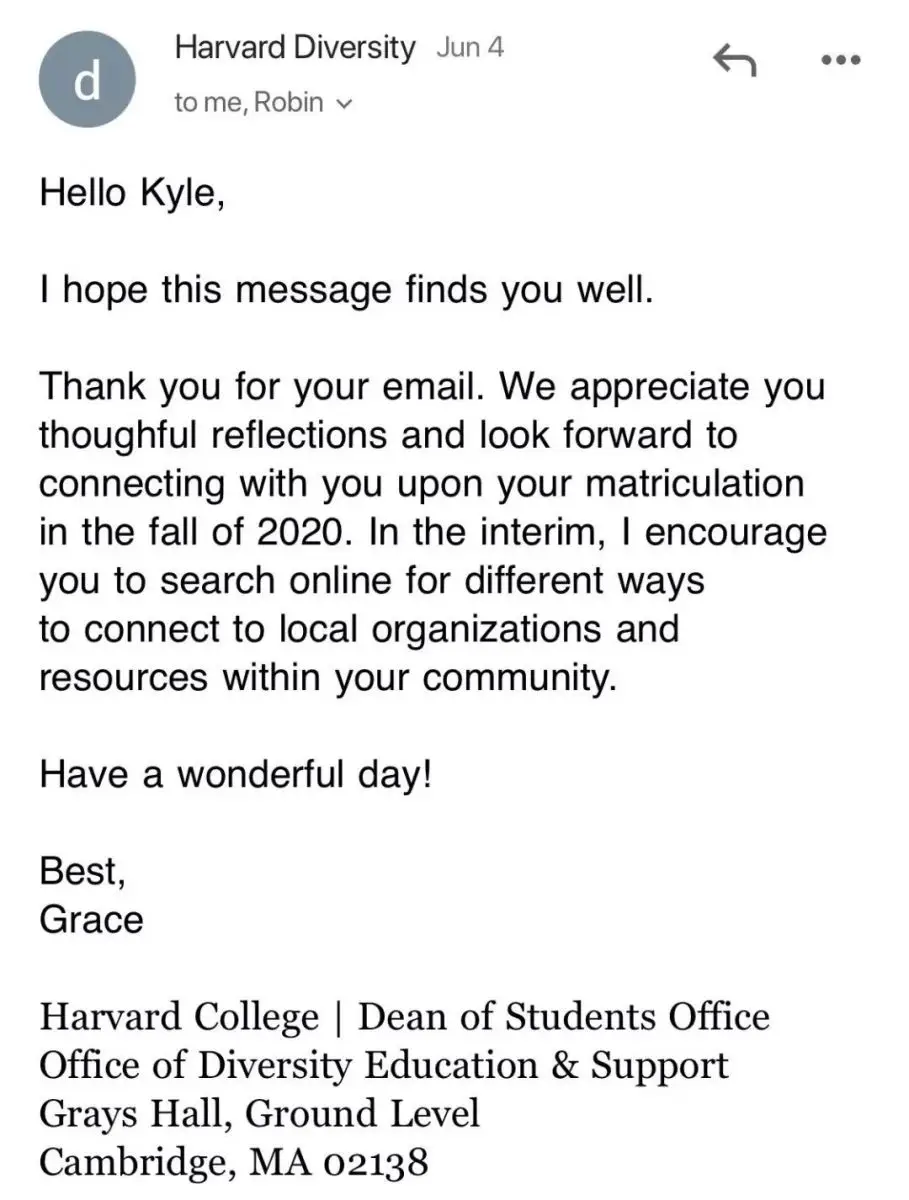This screenshot has height=1200, width=909.
Task: Tap the Harvard Diversity sender name
Action: click(294, 48)
